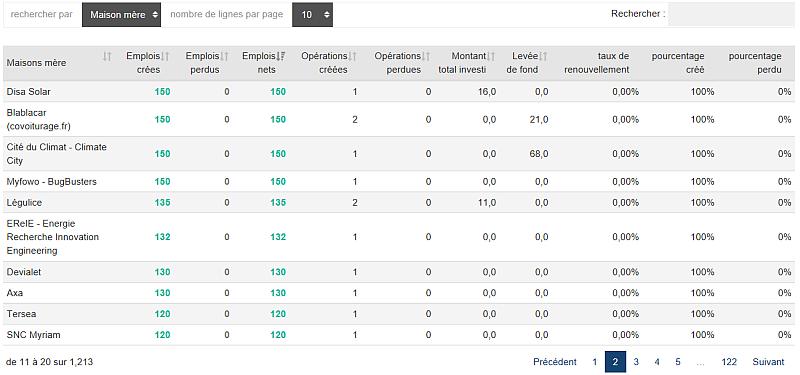The height and width of the screenshot is (375, 800).
Task: Click Montant total investi 16,0 for Disa Solar
Action: [x=487, y=92]
